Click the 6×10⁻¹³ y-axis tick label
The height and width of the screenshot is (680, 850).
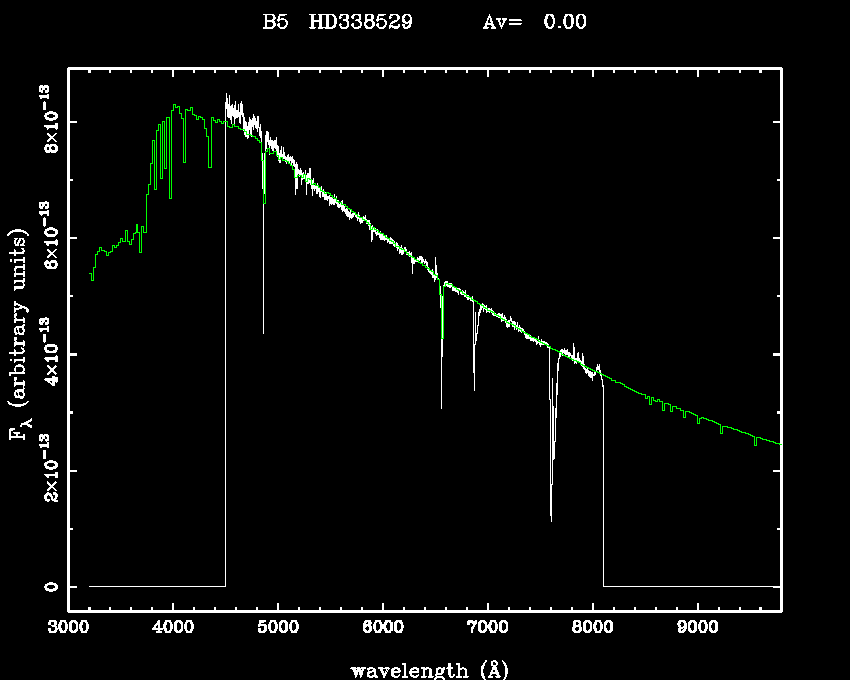coord(47,238)
